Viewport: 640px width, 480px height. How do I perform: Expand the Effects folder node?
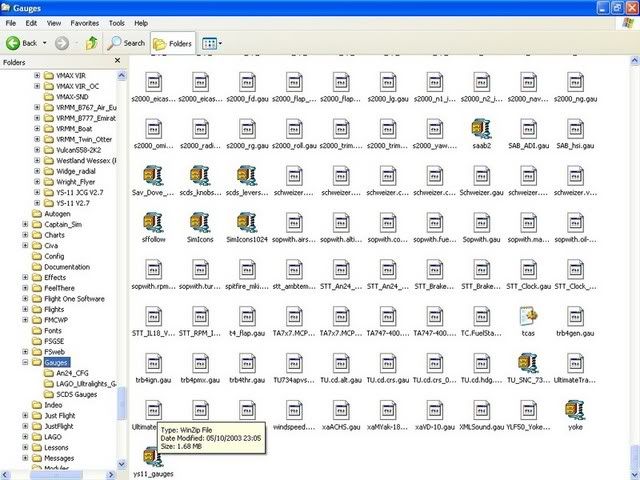pyautogui.click(x=25, y=277)
